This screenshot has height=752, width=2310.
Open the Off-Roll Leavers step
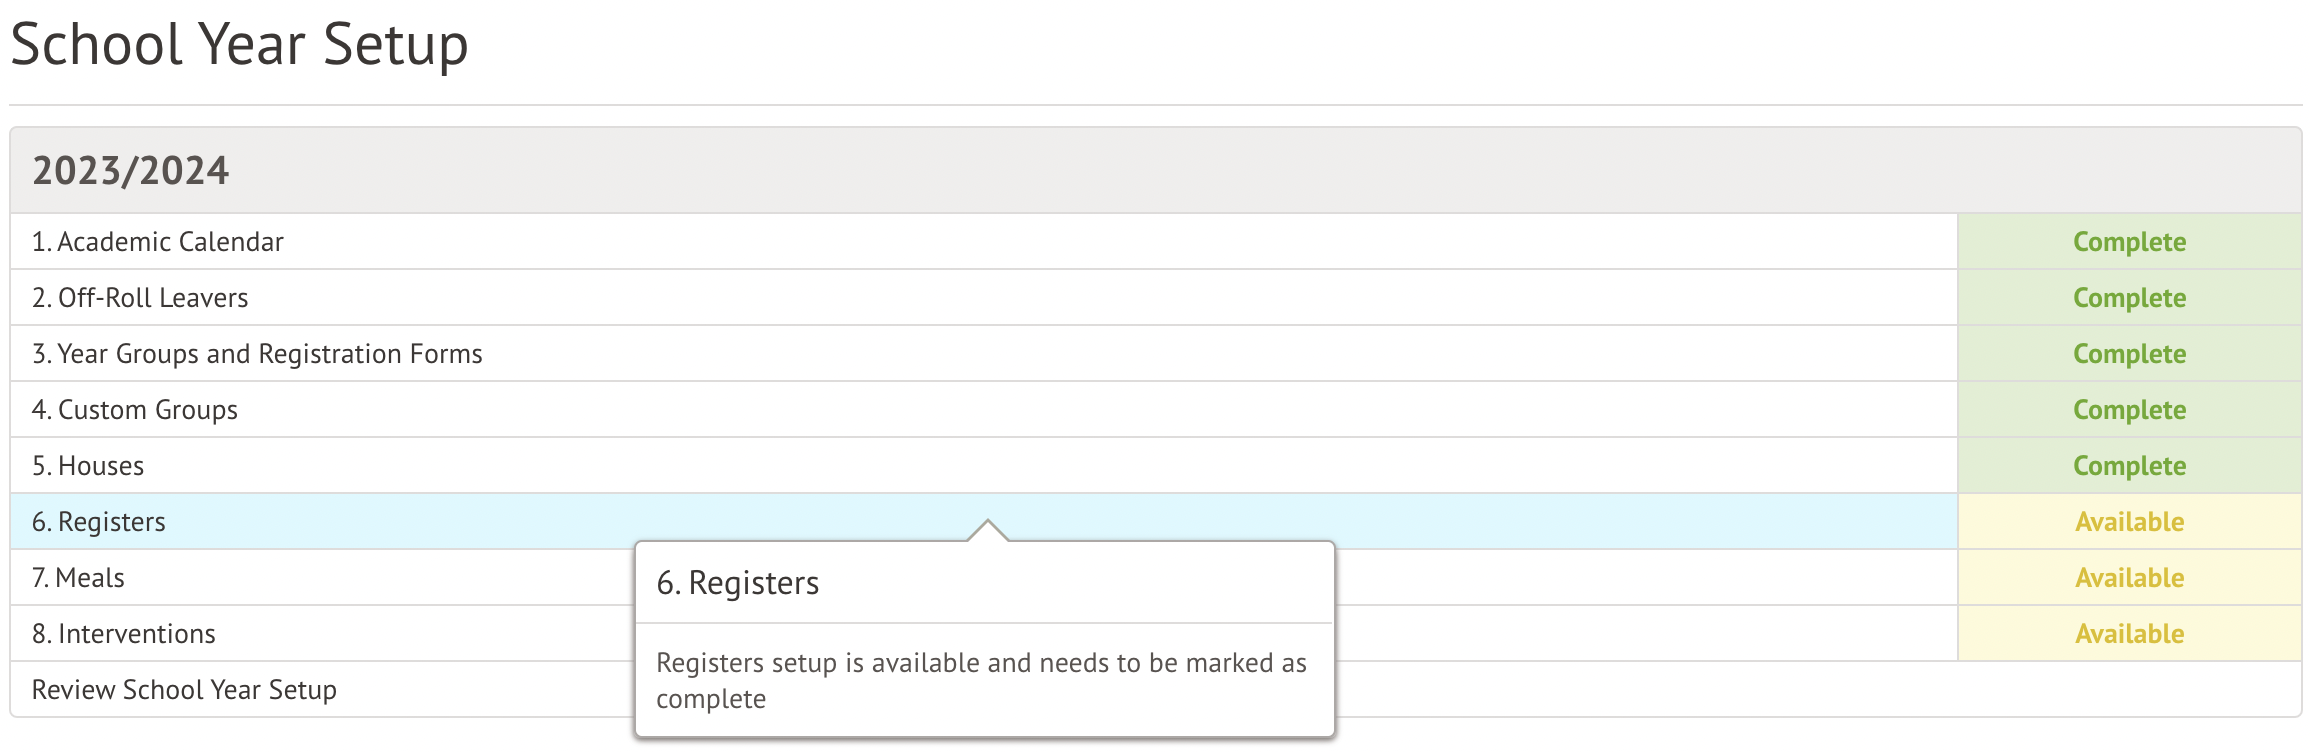pos(140,298)
